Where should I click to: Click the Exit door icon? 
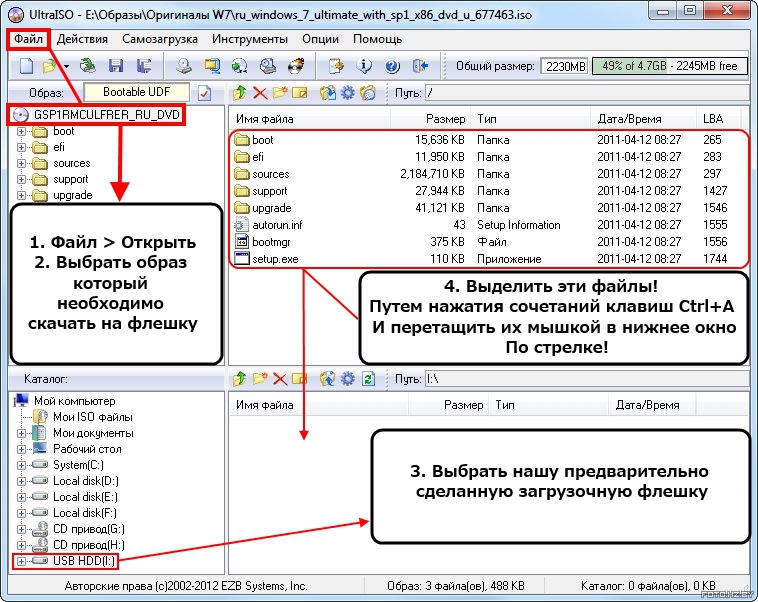tap(420, 66)
